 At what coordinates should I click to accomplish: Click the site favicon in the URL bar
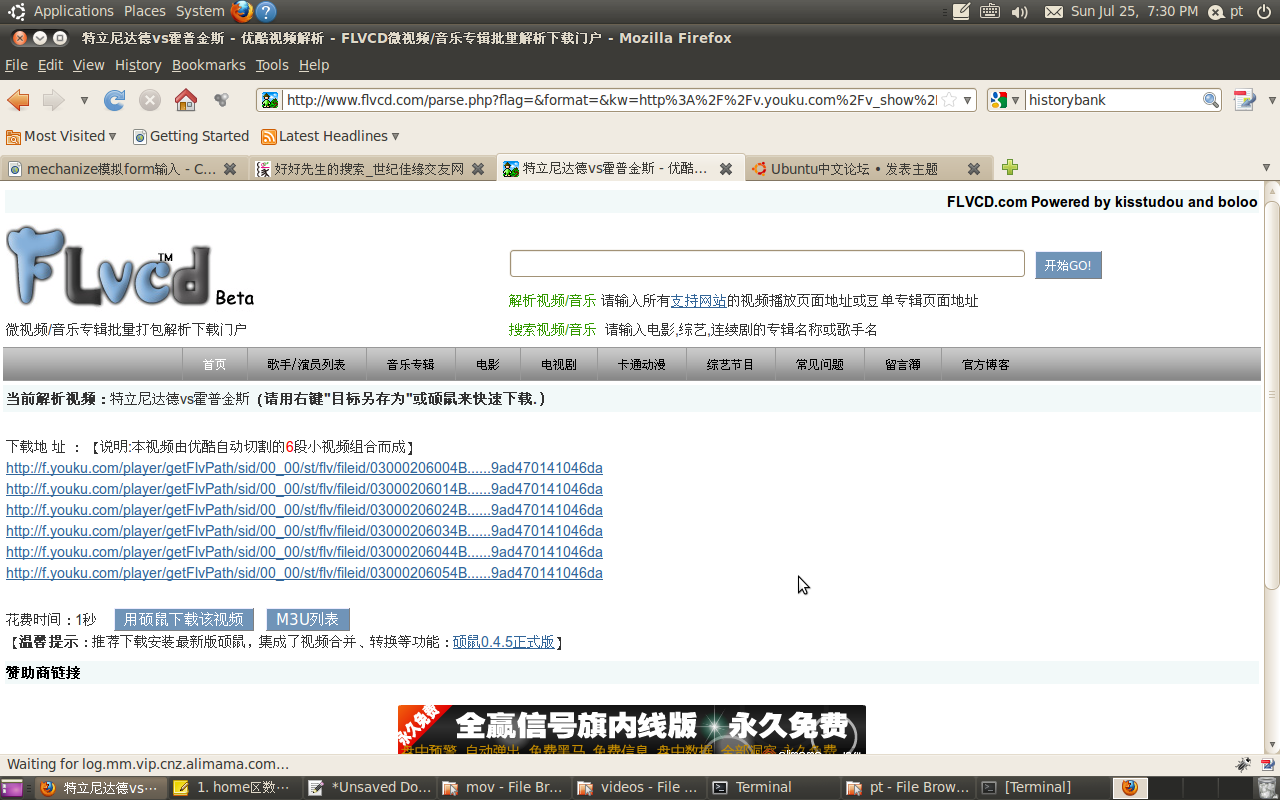270,100
